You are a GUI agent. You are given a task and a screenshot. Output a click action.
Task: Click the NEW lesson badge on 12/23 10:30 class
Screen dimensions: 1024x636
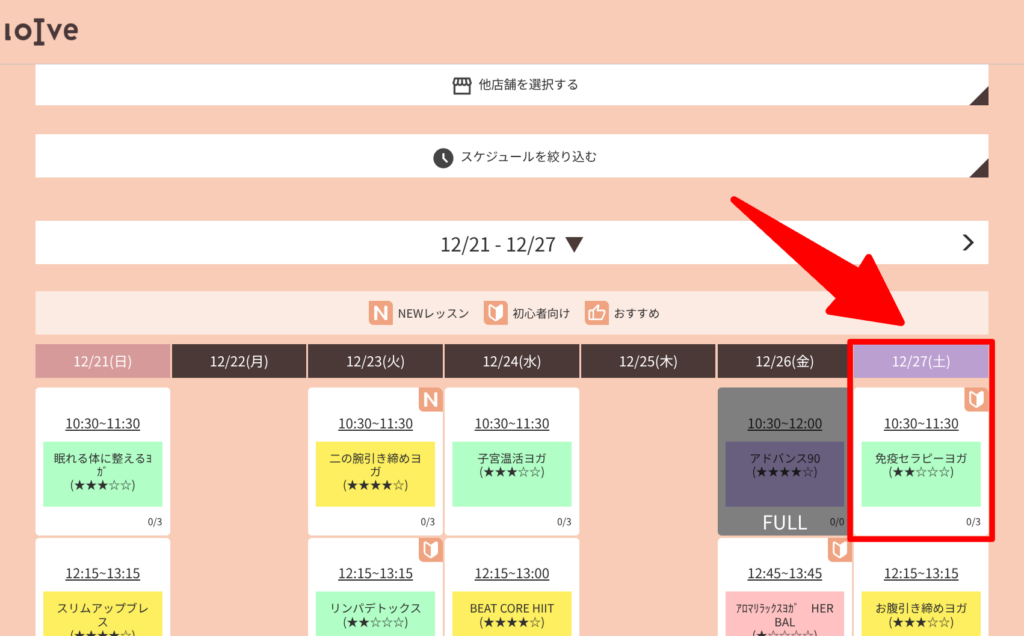click(x=430, y=400)
